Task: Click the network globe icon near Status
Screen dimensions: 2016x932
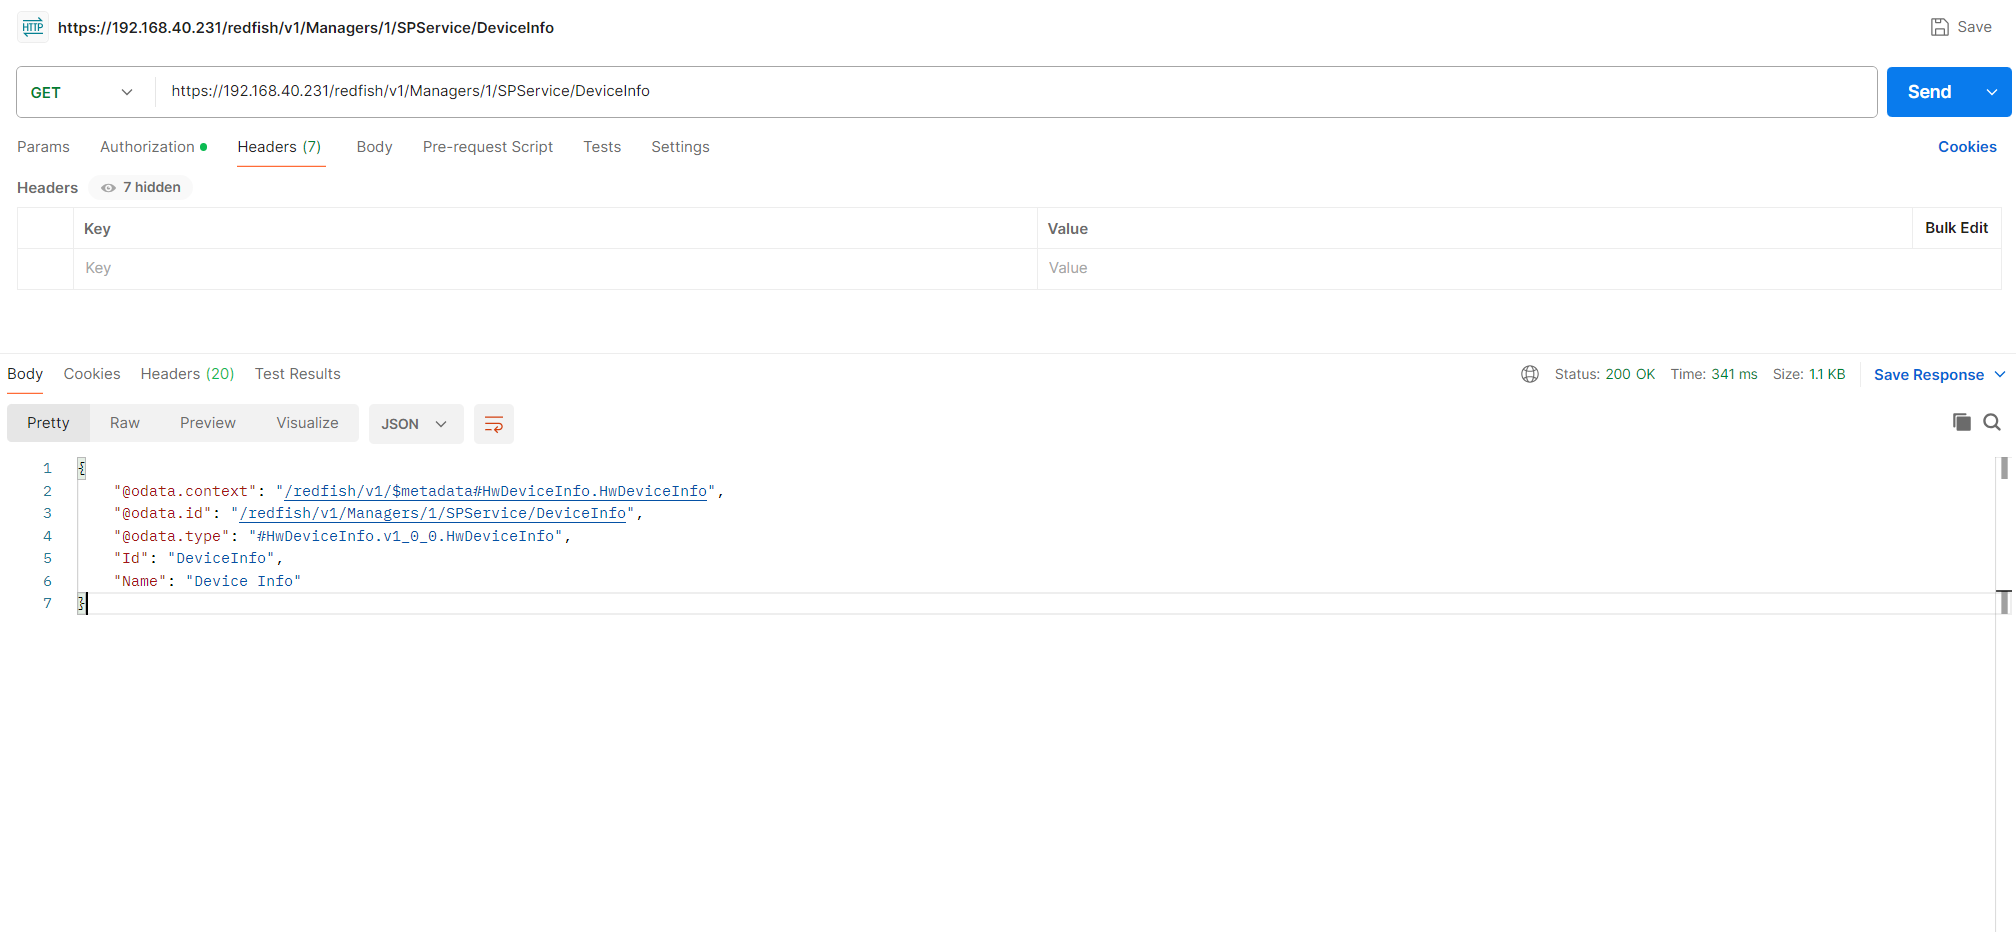Action: coord(1529,374)
